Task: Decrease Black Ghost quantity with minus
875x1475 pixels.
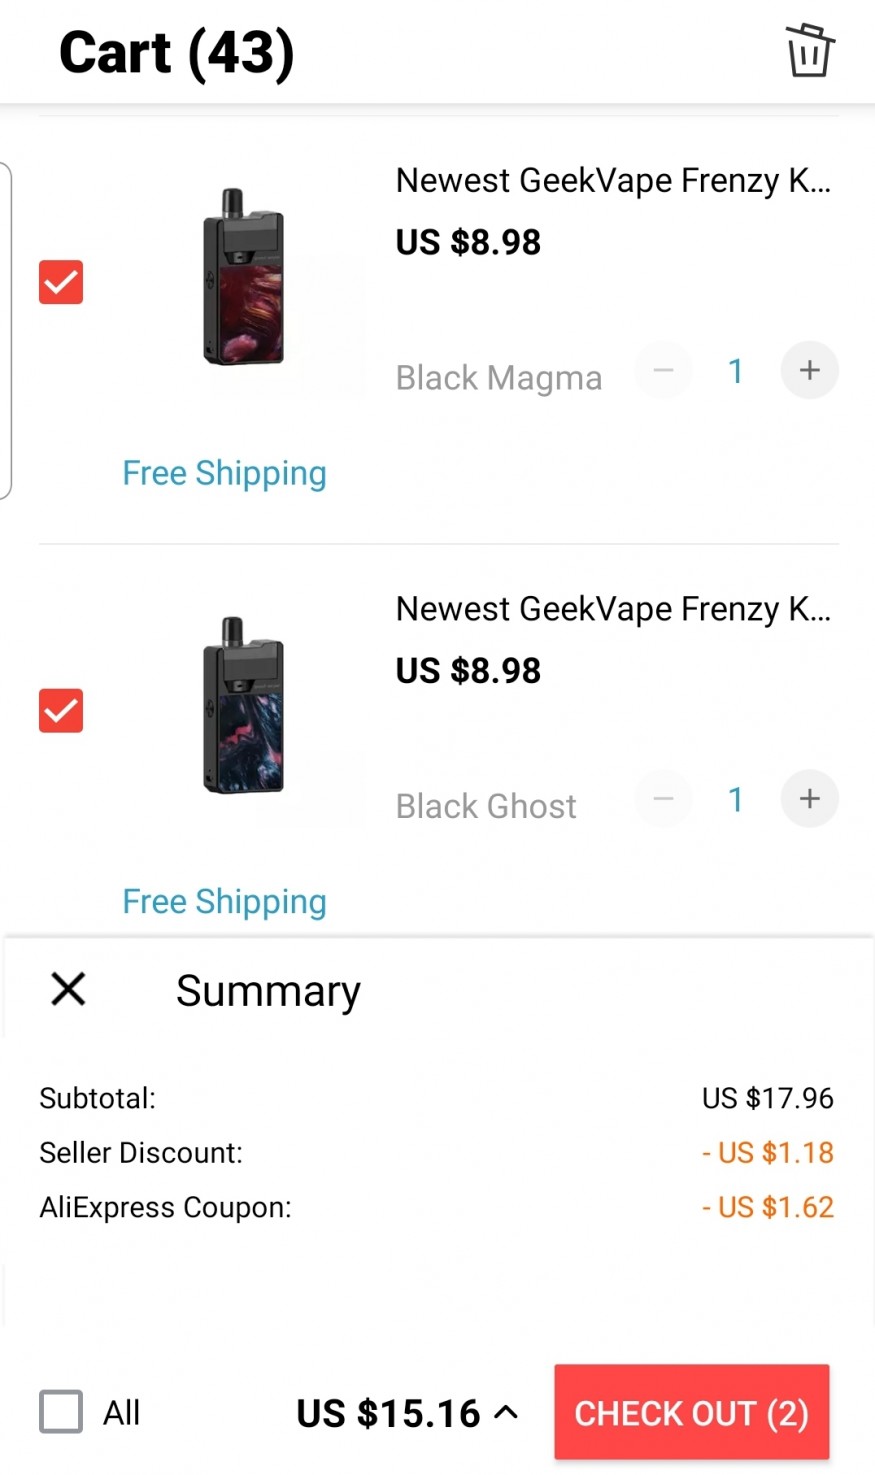Action: 663,799
